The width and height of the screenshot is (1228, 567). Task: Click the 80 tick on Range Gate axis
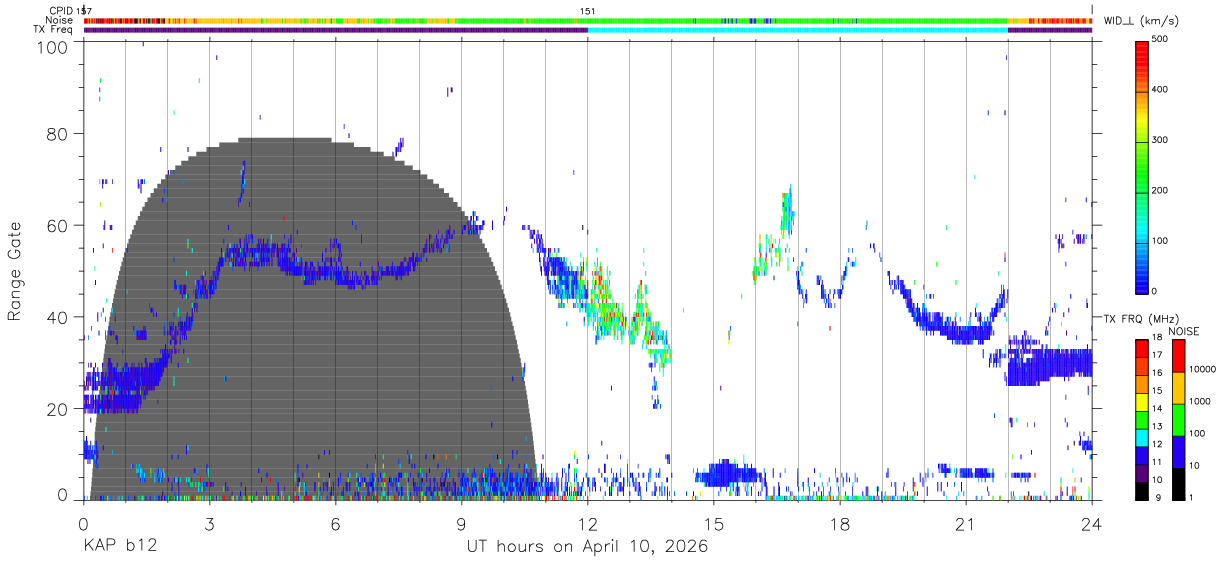(56, 134)
